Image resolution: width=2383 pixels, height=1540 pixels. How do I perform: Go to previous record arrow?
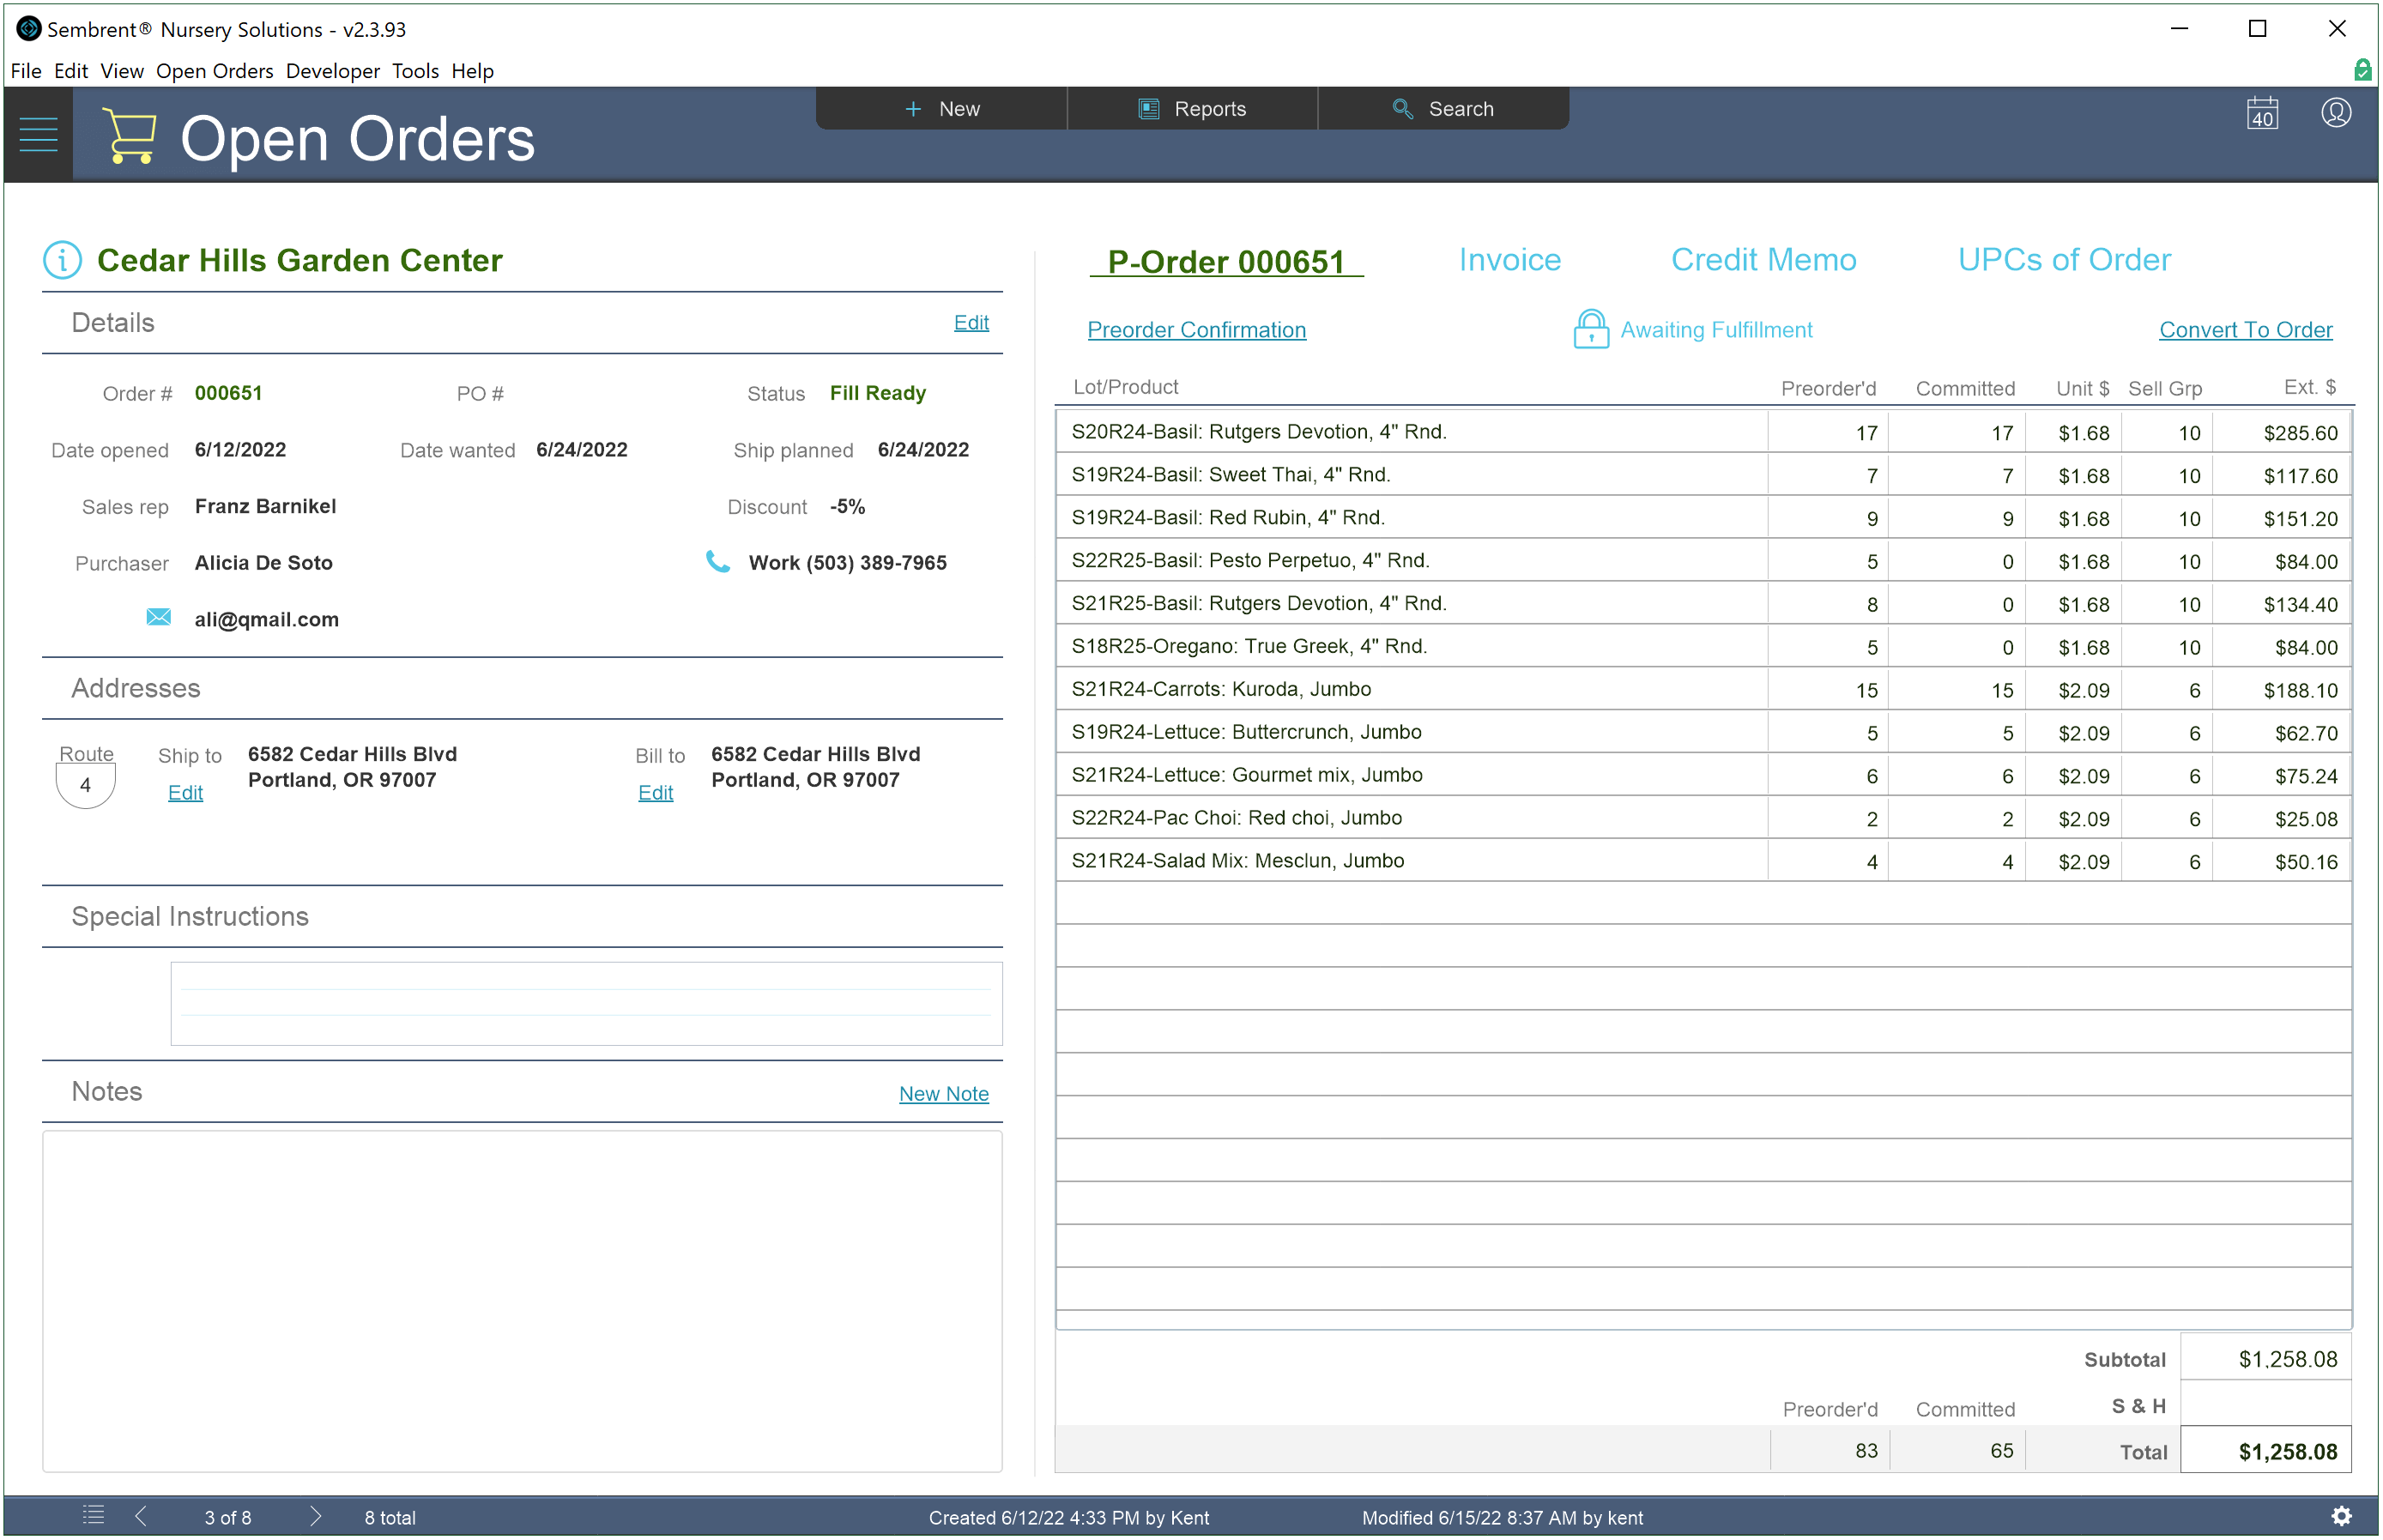pyautogui.click(x=141, y=1516)
